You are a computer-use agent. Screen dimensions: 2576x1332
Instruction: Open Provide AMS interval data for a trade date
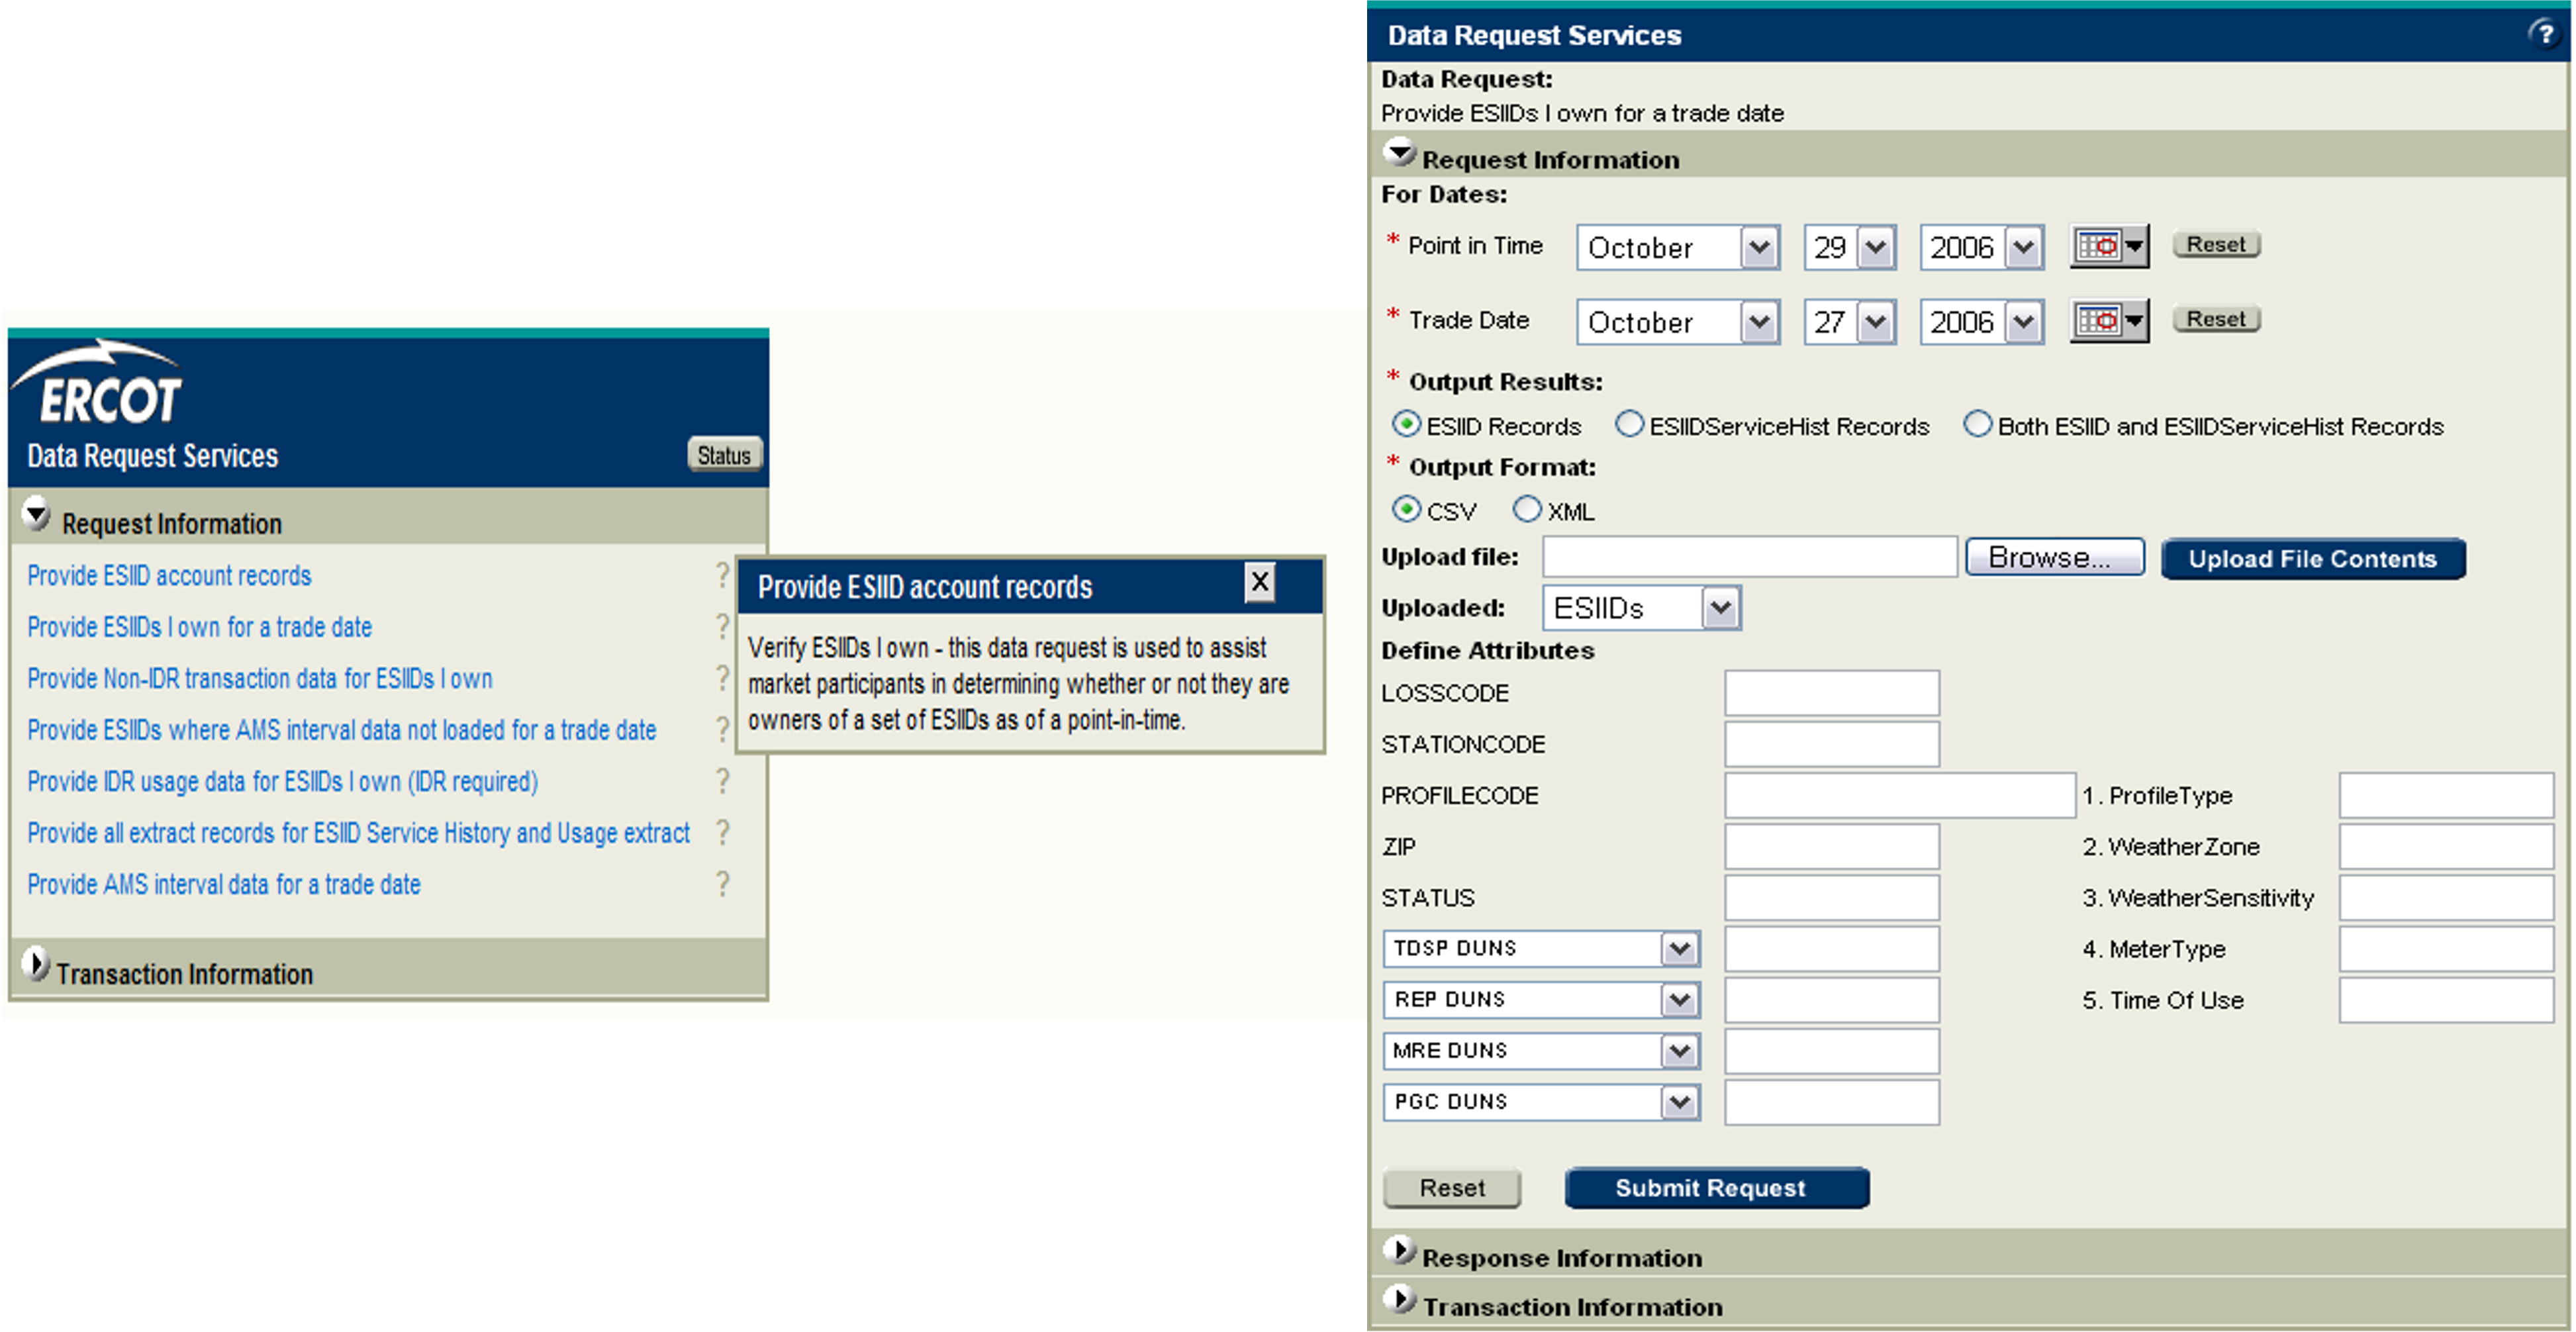point(224,885)
